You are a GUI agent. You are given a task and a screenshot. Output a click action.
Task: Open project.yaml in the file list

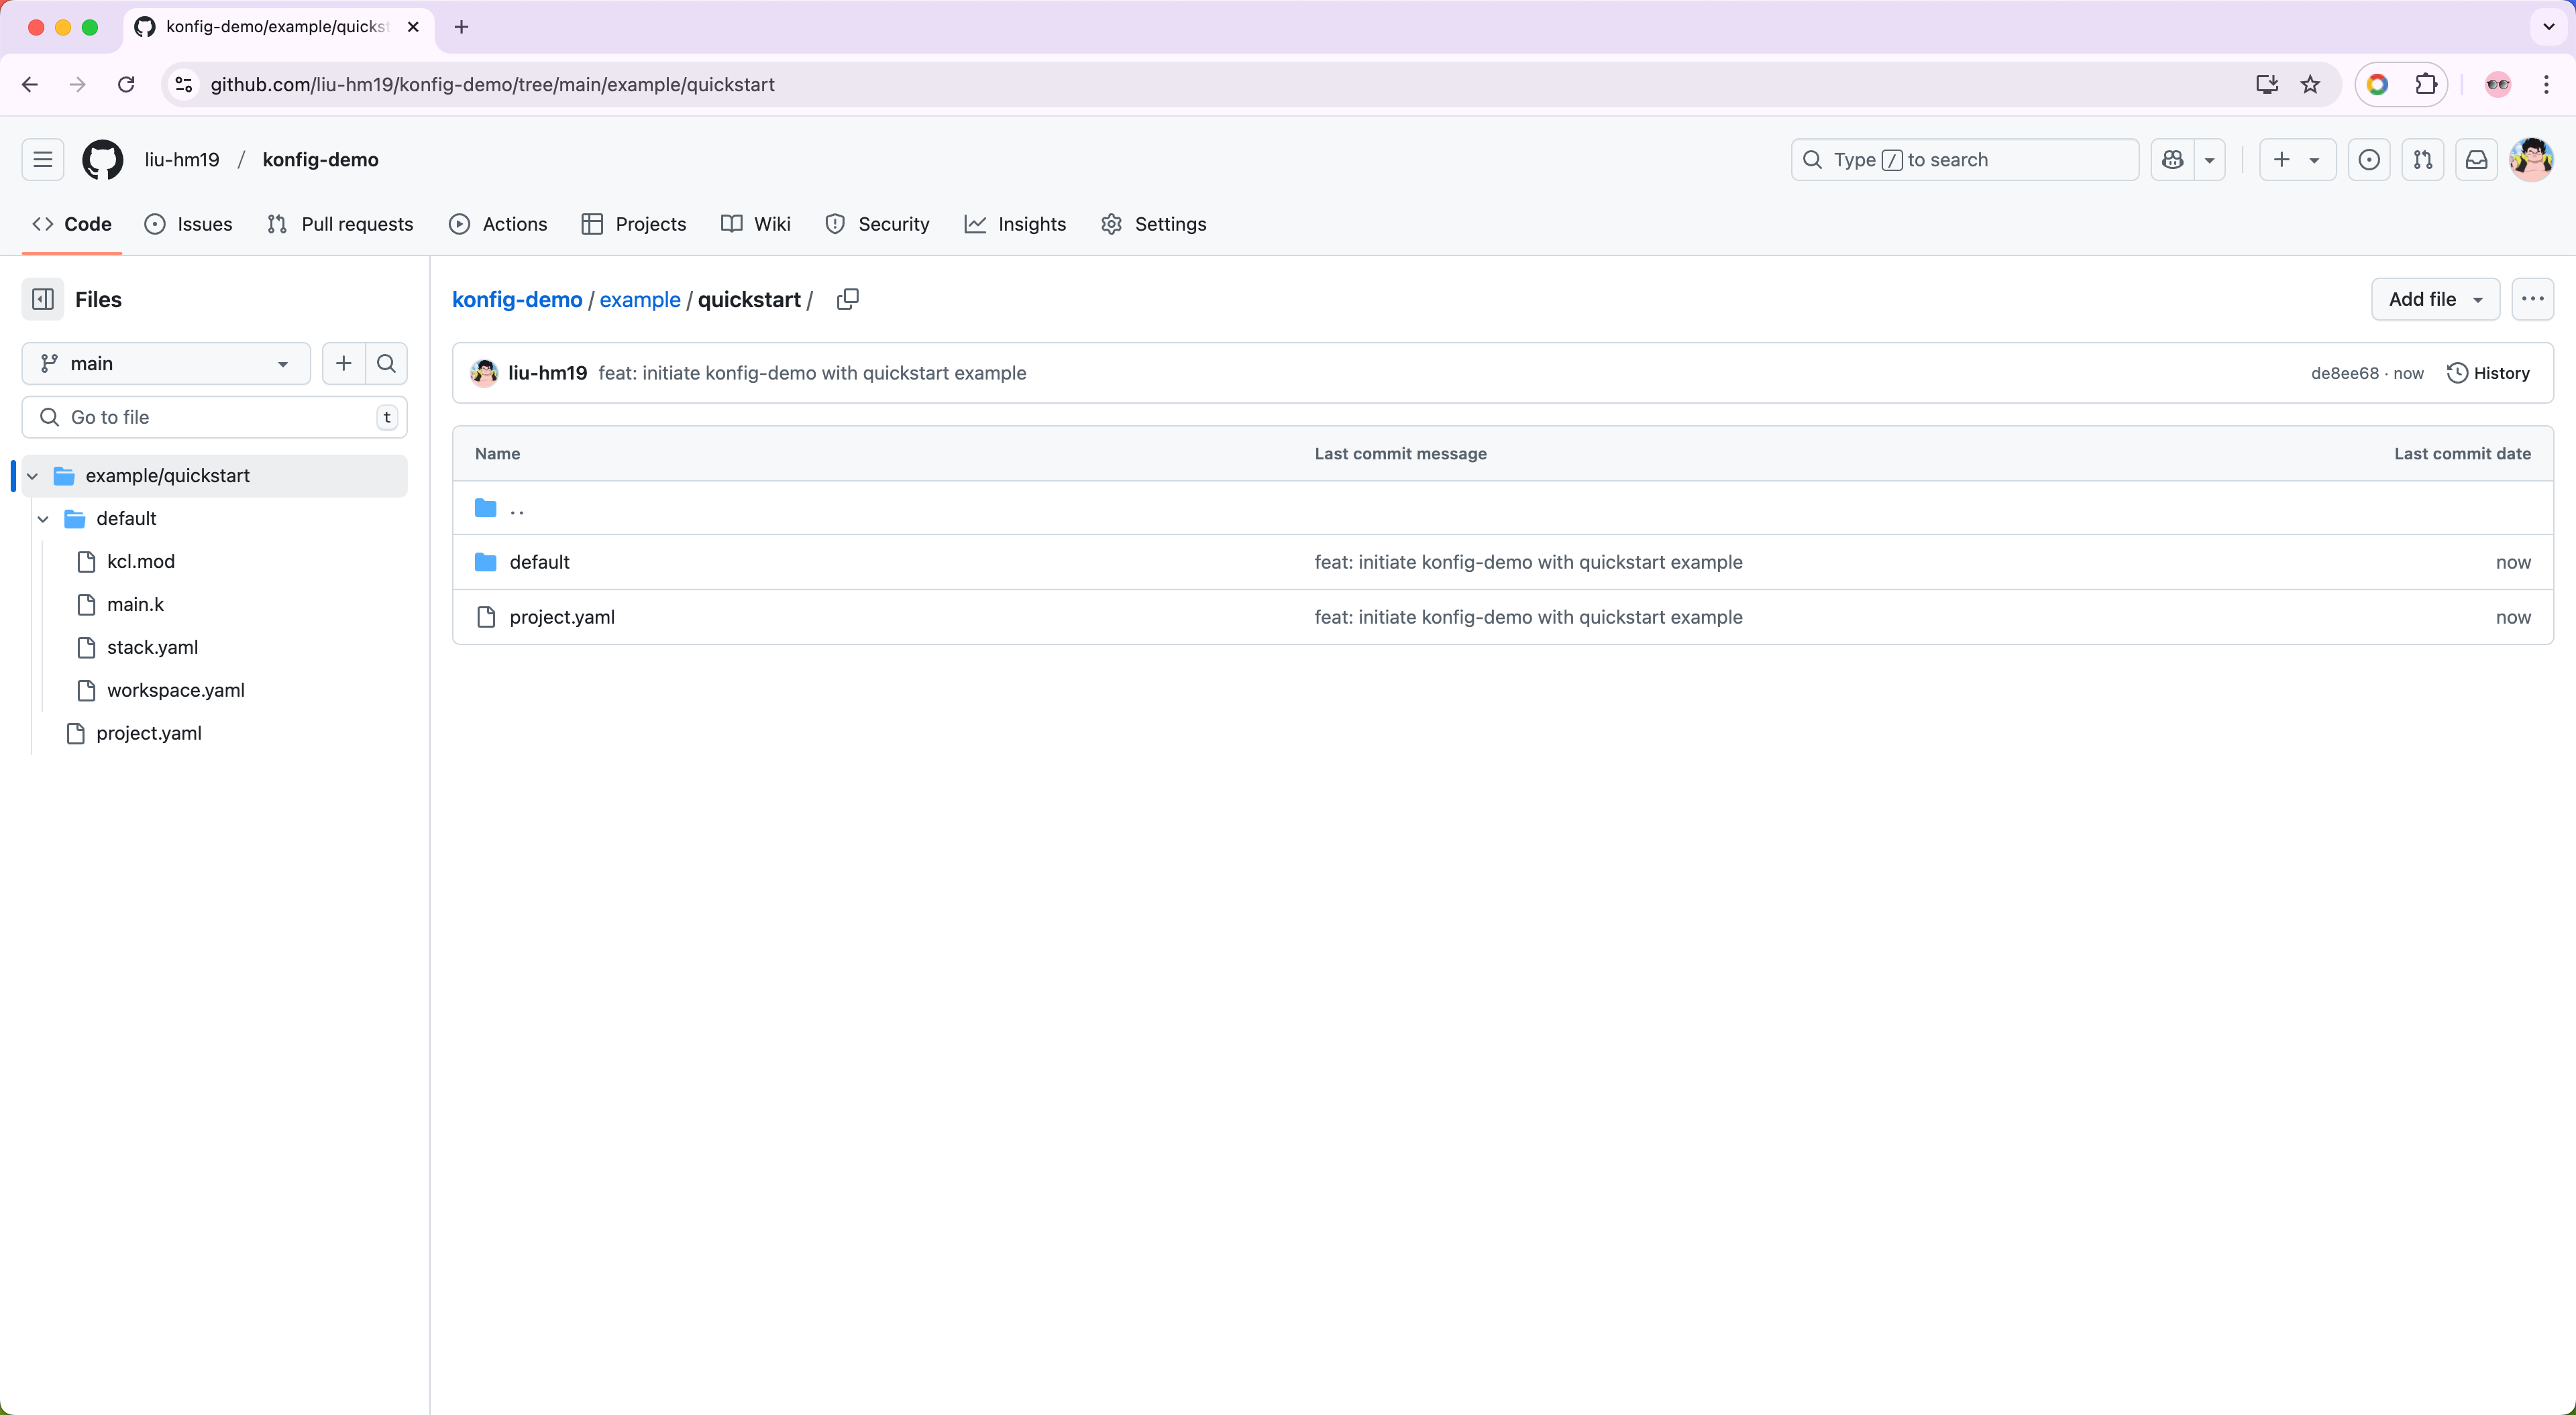[561, 617]
